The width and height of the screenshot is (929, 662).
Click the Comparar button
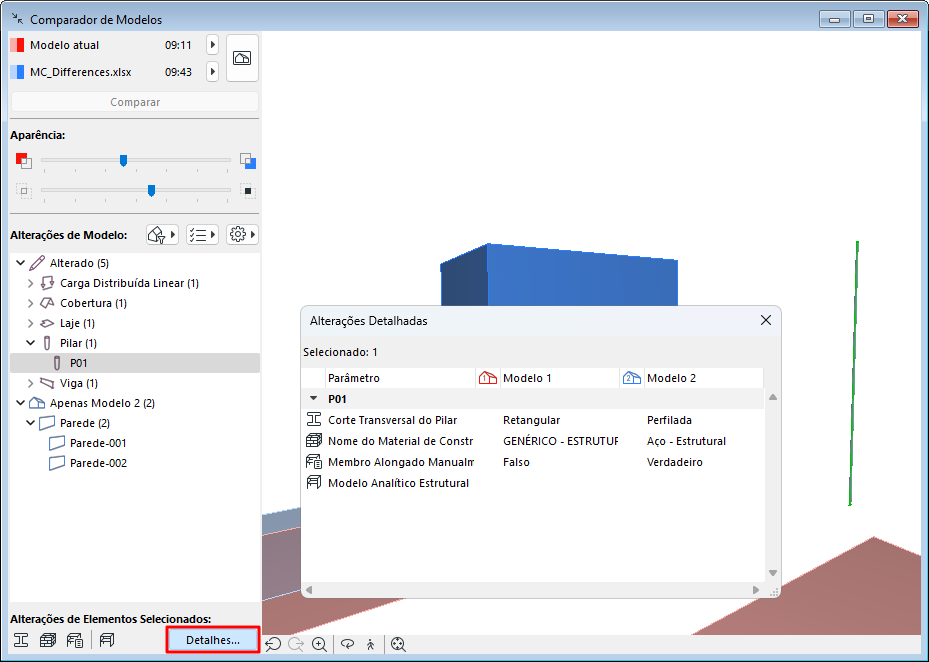pyautogui.click(x=135, y=102)
